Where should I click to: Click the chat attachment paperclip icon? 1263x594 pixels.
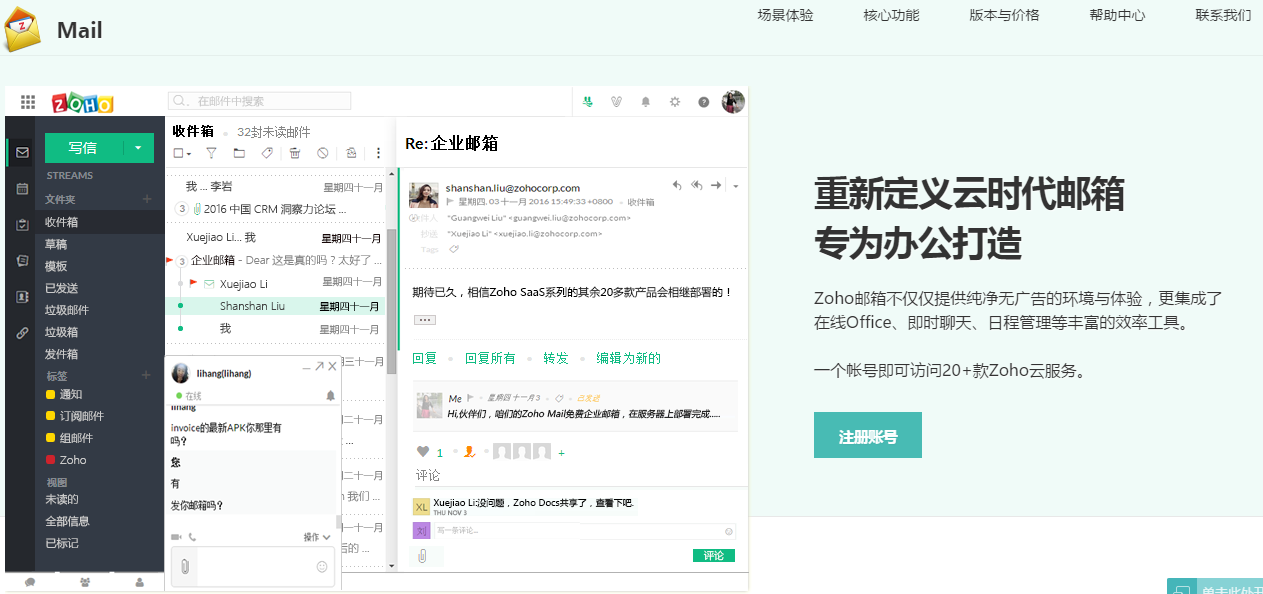coord(184,567)
